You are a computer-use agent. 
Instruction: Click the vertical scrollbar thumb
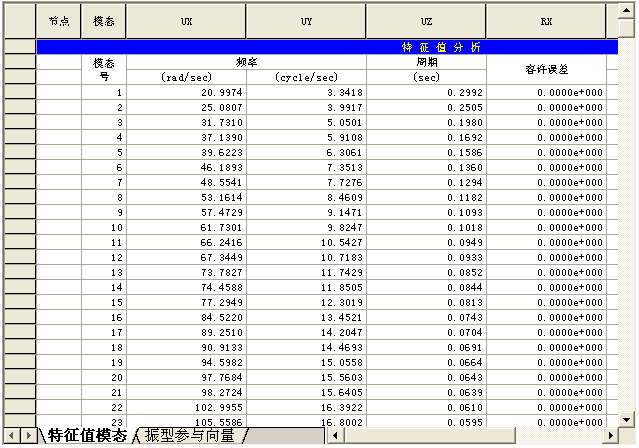point(626,28)
